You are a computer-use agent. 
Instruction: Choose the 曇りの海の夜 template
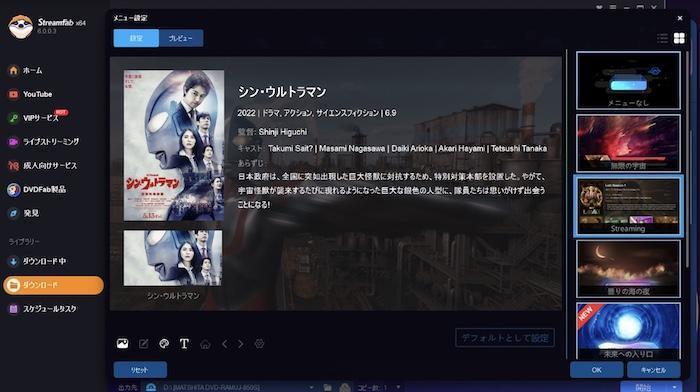(628, 269)
